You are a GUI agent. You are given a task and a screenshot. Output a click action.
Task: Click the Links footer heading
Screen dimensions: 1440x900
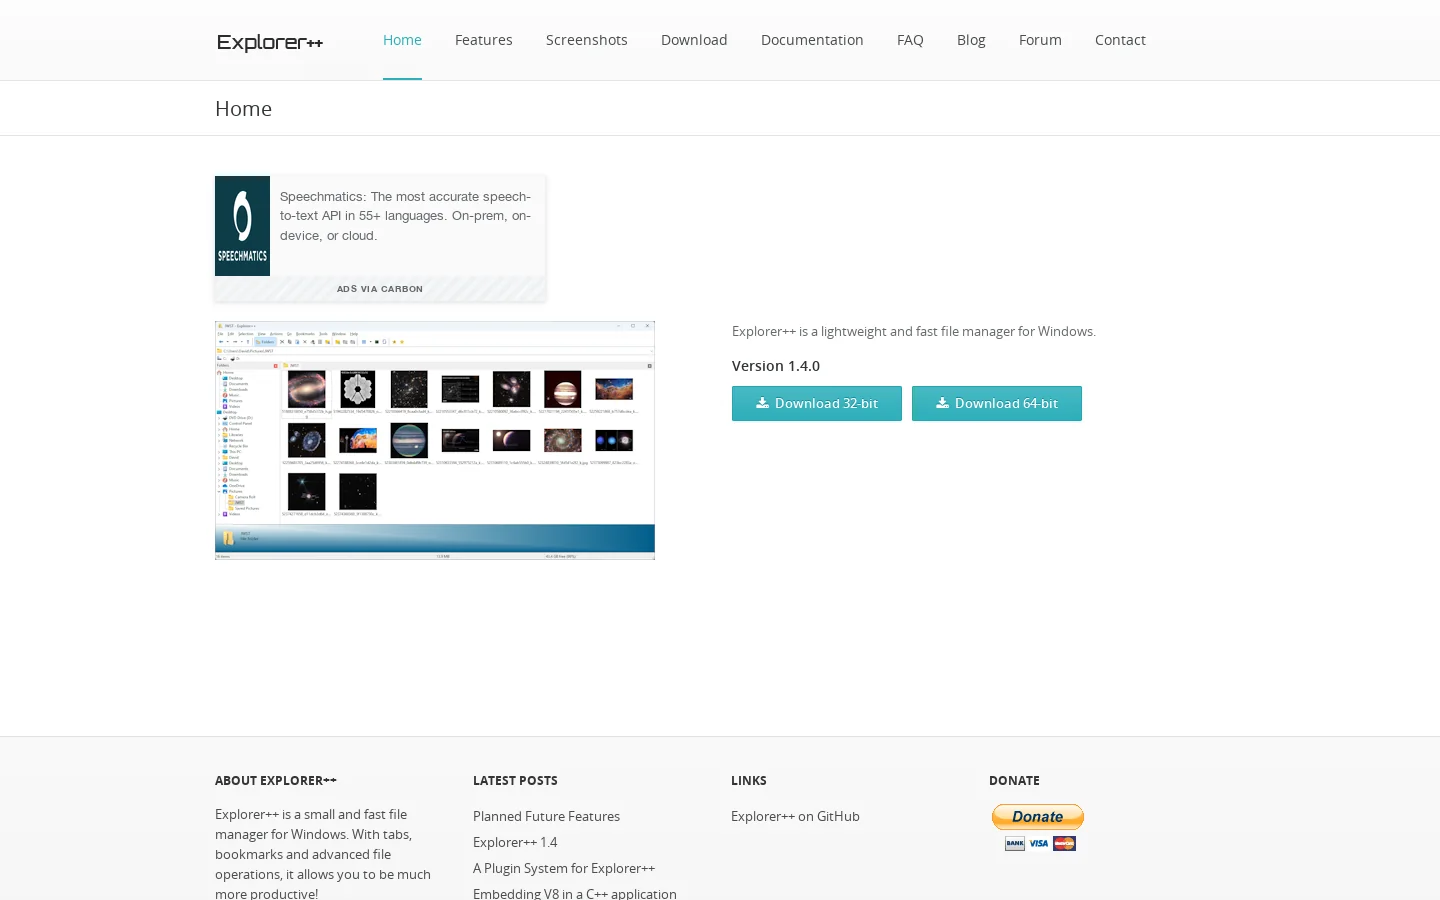click(749, 780)
